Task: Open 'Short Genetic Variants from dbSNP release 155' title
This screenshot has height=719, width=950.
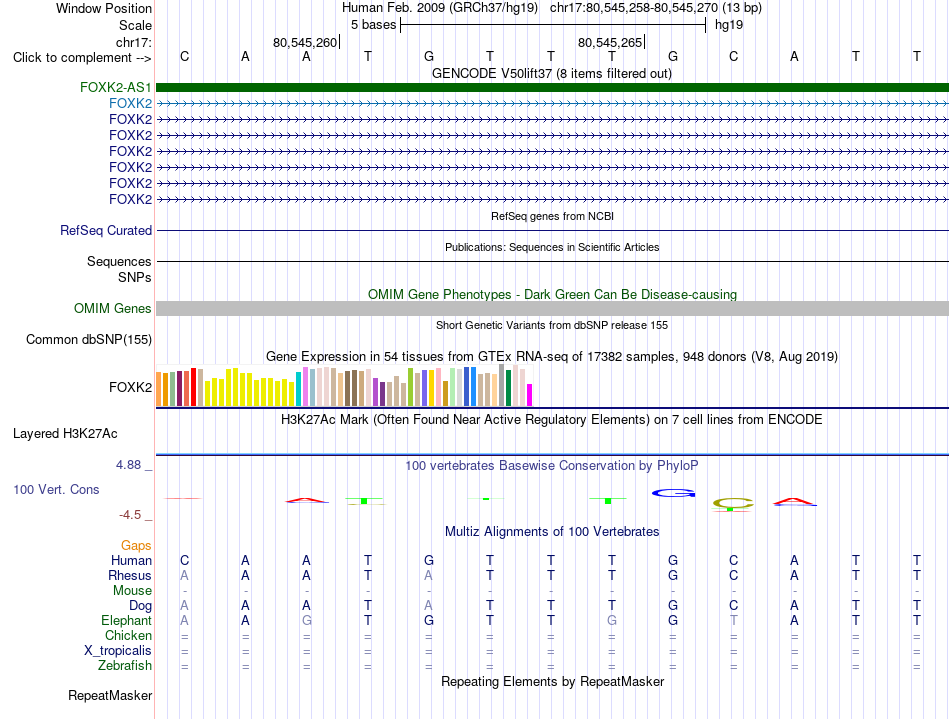Action: 552,325
